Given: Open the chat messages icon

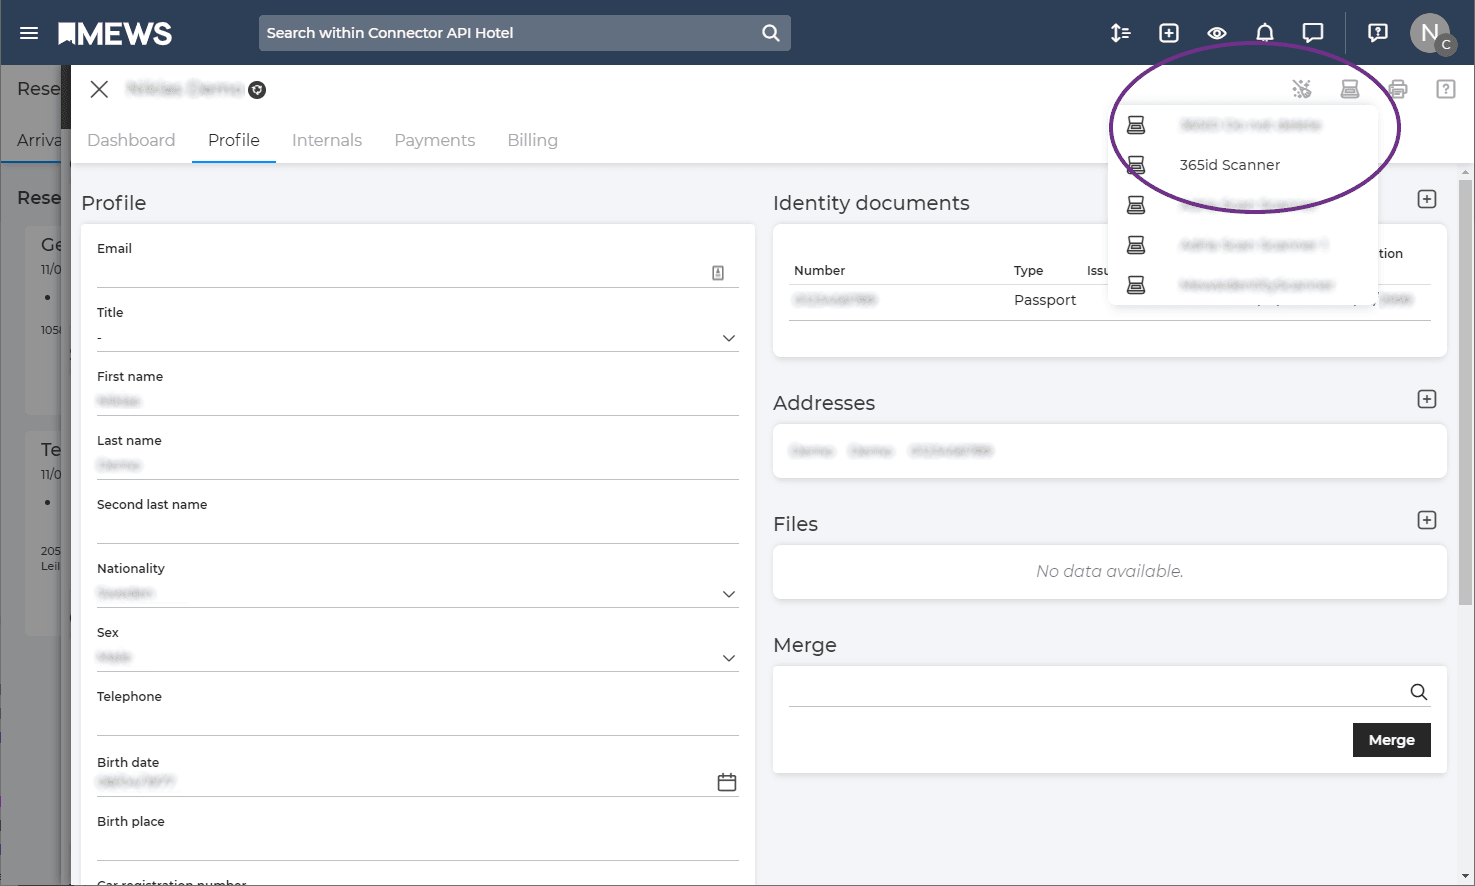Looking at the screenshot, I should [x=1312, y=33].
